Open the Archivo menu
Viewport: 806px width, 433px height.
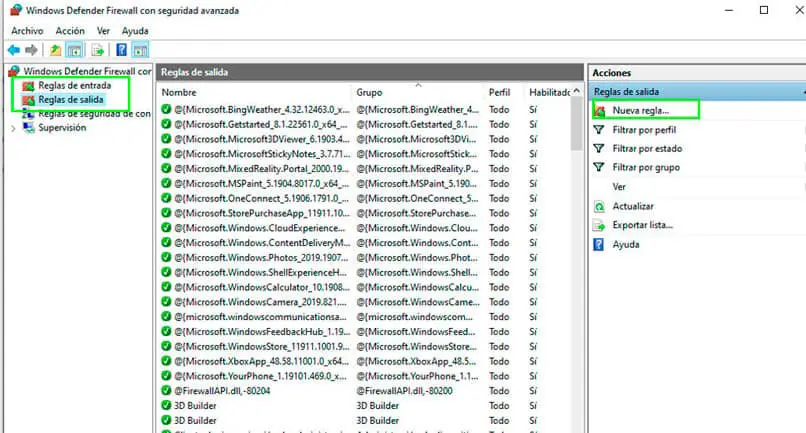coord(27,31)
